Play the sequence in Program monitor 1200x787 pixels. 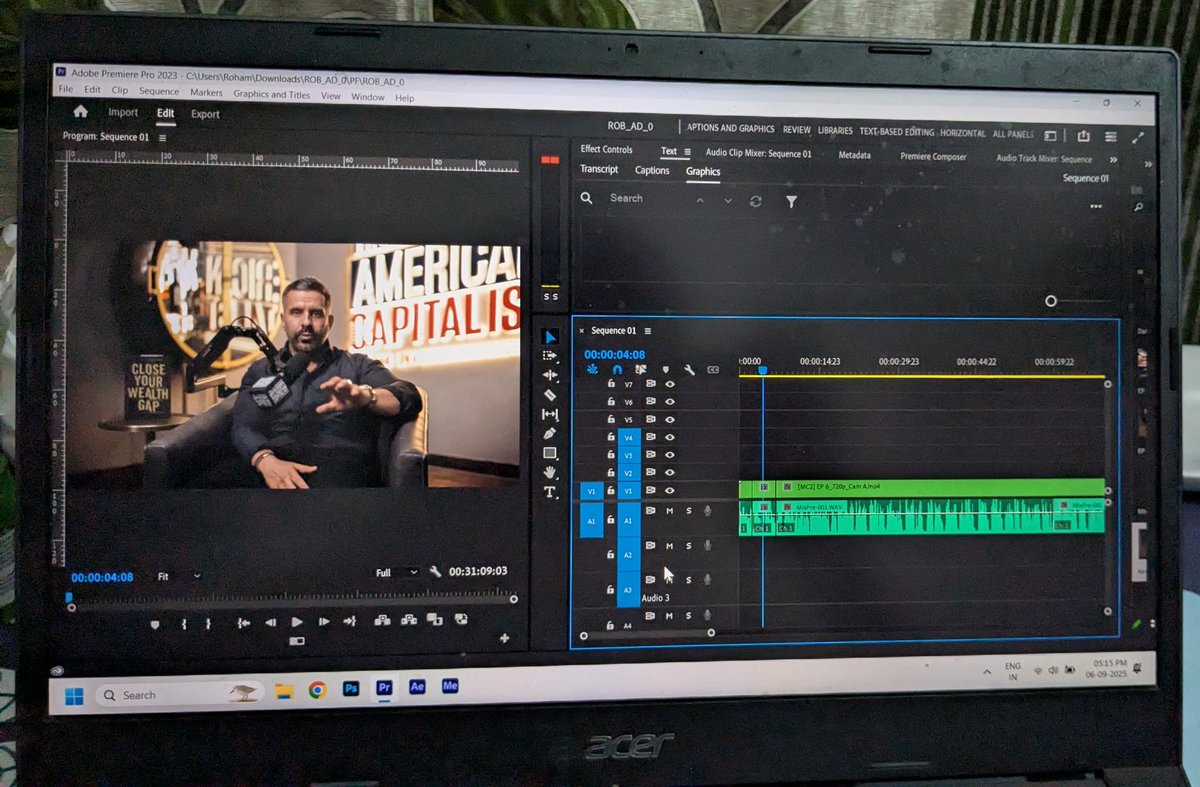pos(297,622)
